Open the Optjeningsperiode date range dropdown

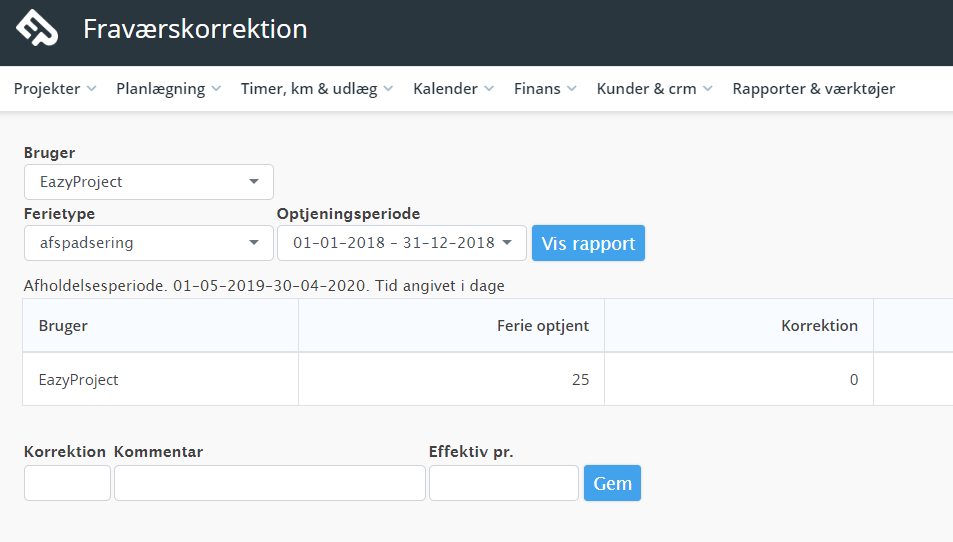(402, 243)
